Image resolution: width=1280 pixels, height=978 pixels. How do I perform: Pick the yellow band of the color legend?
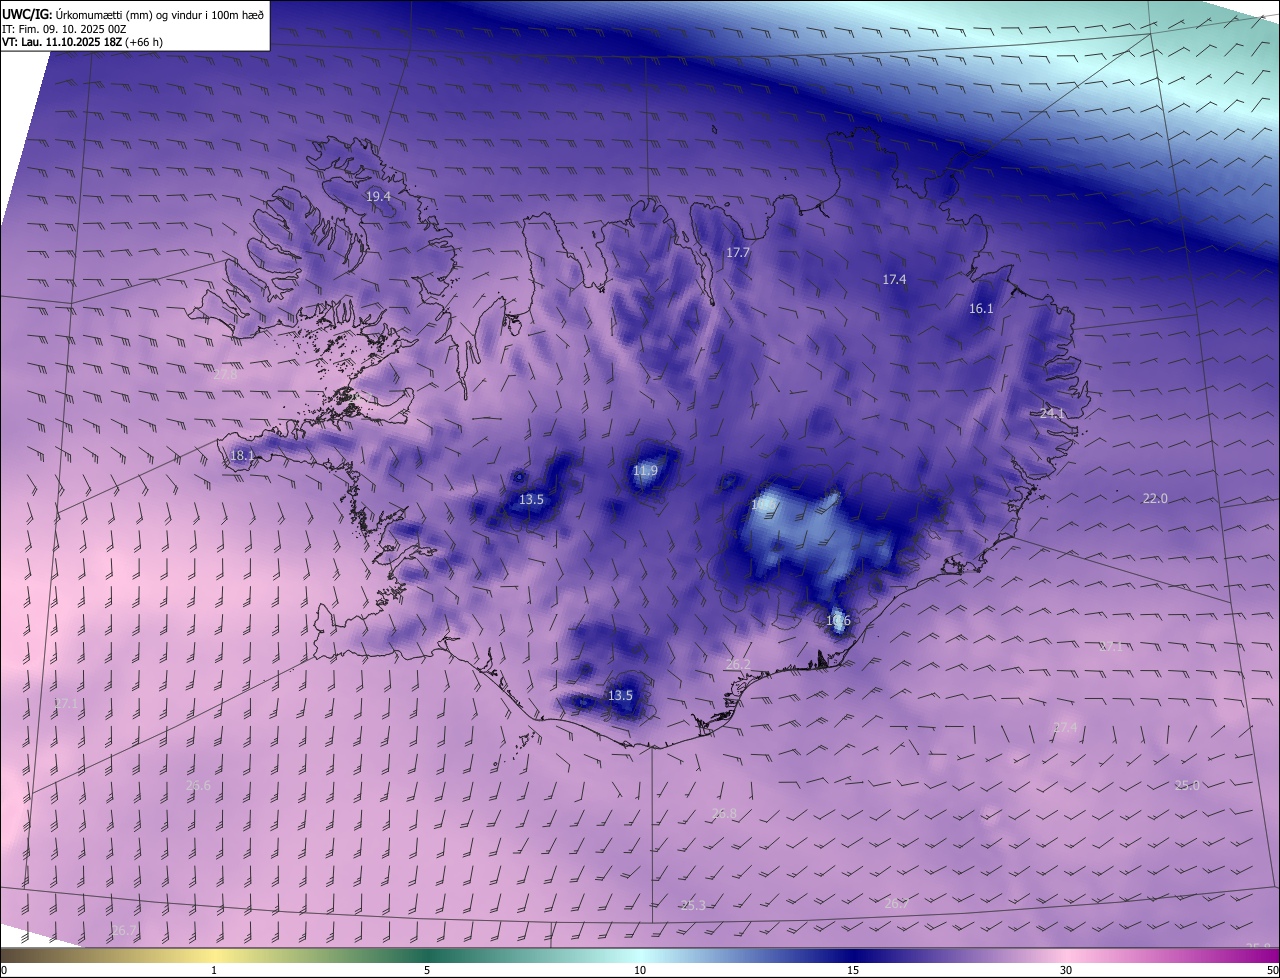[215, 955]
